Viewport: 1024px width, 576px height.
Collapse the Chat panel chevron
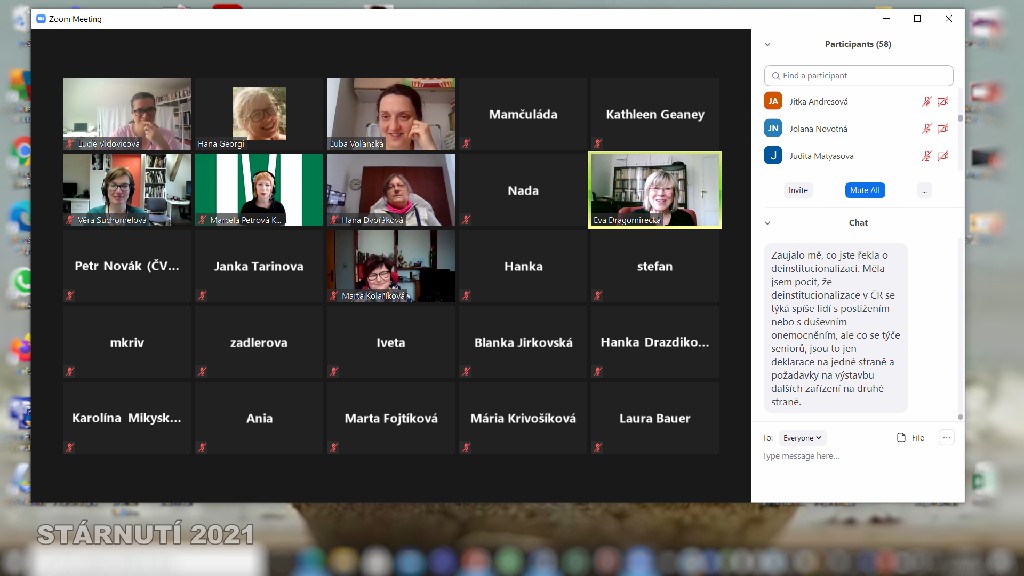[768, 223]
